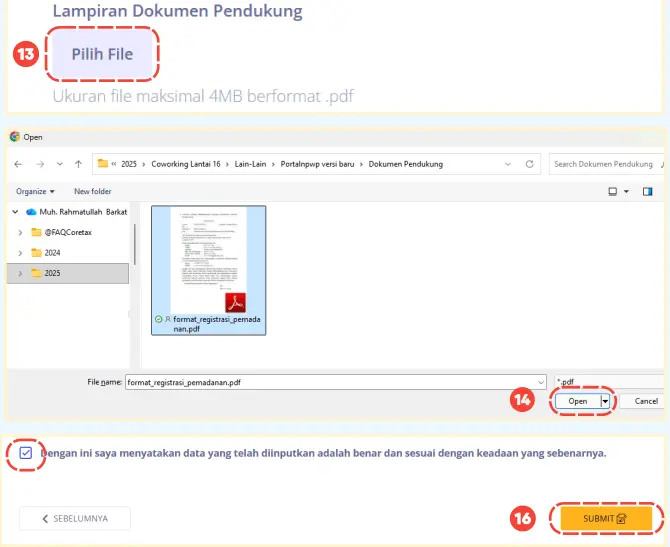Screen dimensions: 670x547
Task: Expand the 2024 folder
Action: coord(20,253)
